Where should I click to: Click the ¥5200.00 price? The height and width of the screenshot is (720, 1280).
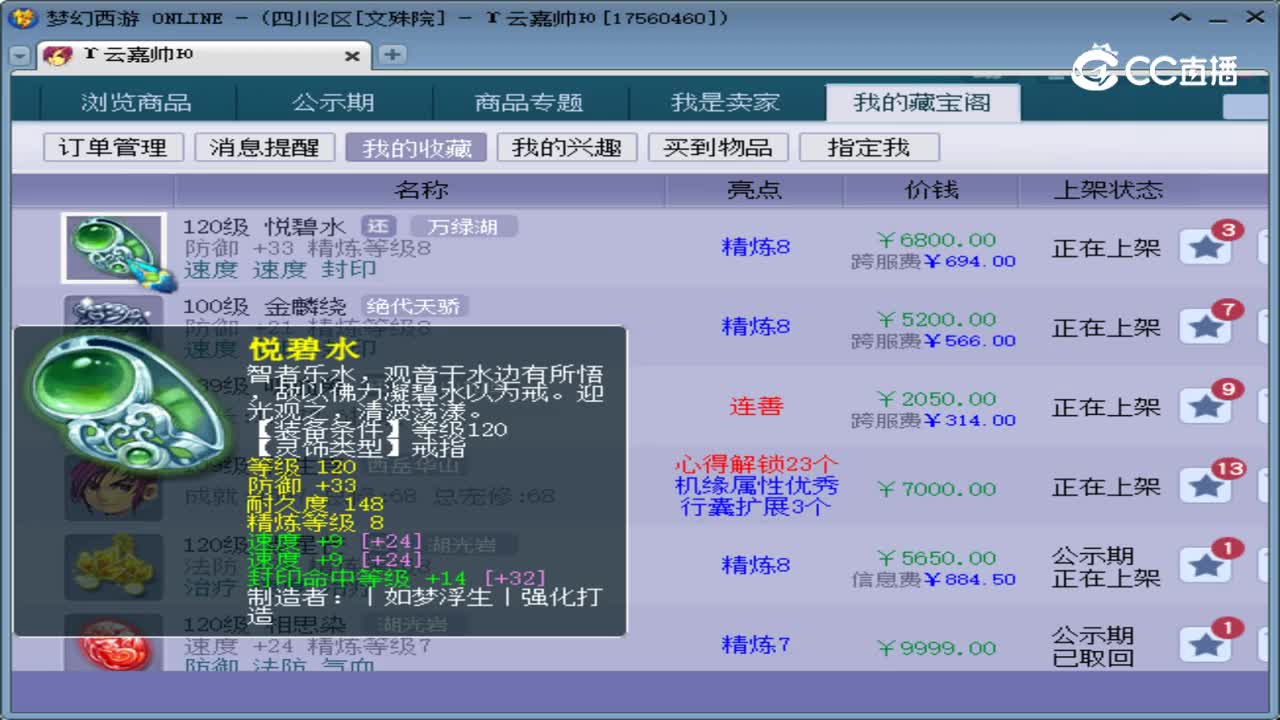pyautogui.click(x=936, y=320)
